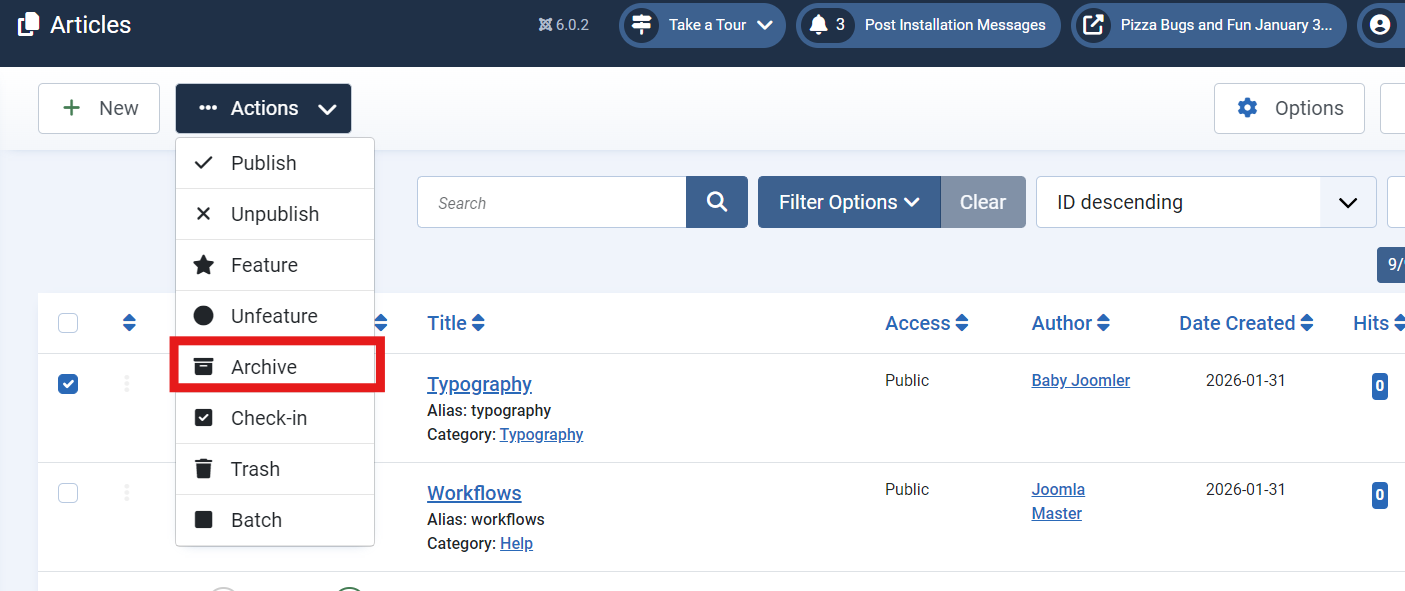Check the Workflows article checkbox

(68, 493)
